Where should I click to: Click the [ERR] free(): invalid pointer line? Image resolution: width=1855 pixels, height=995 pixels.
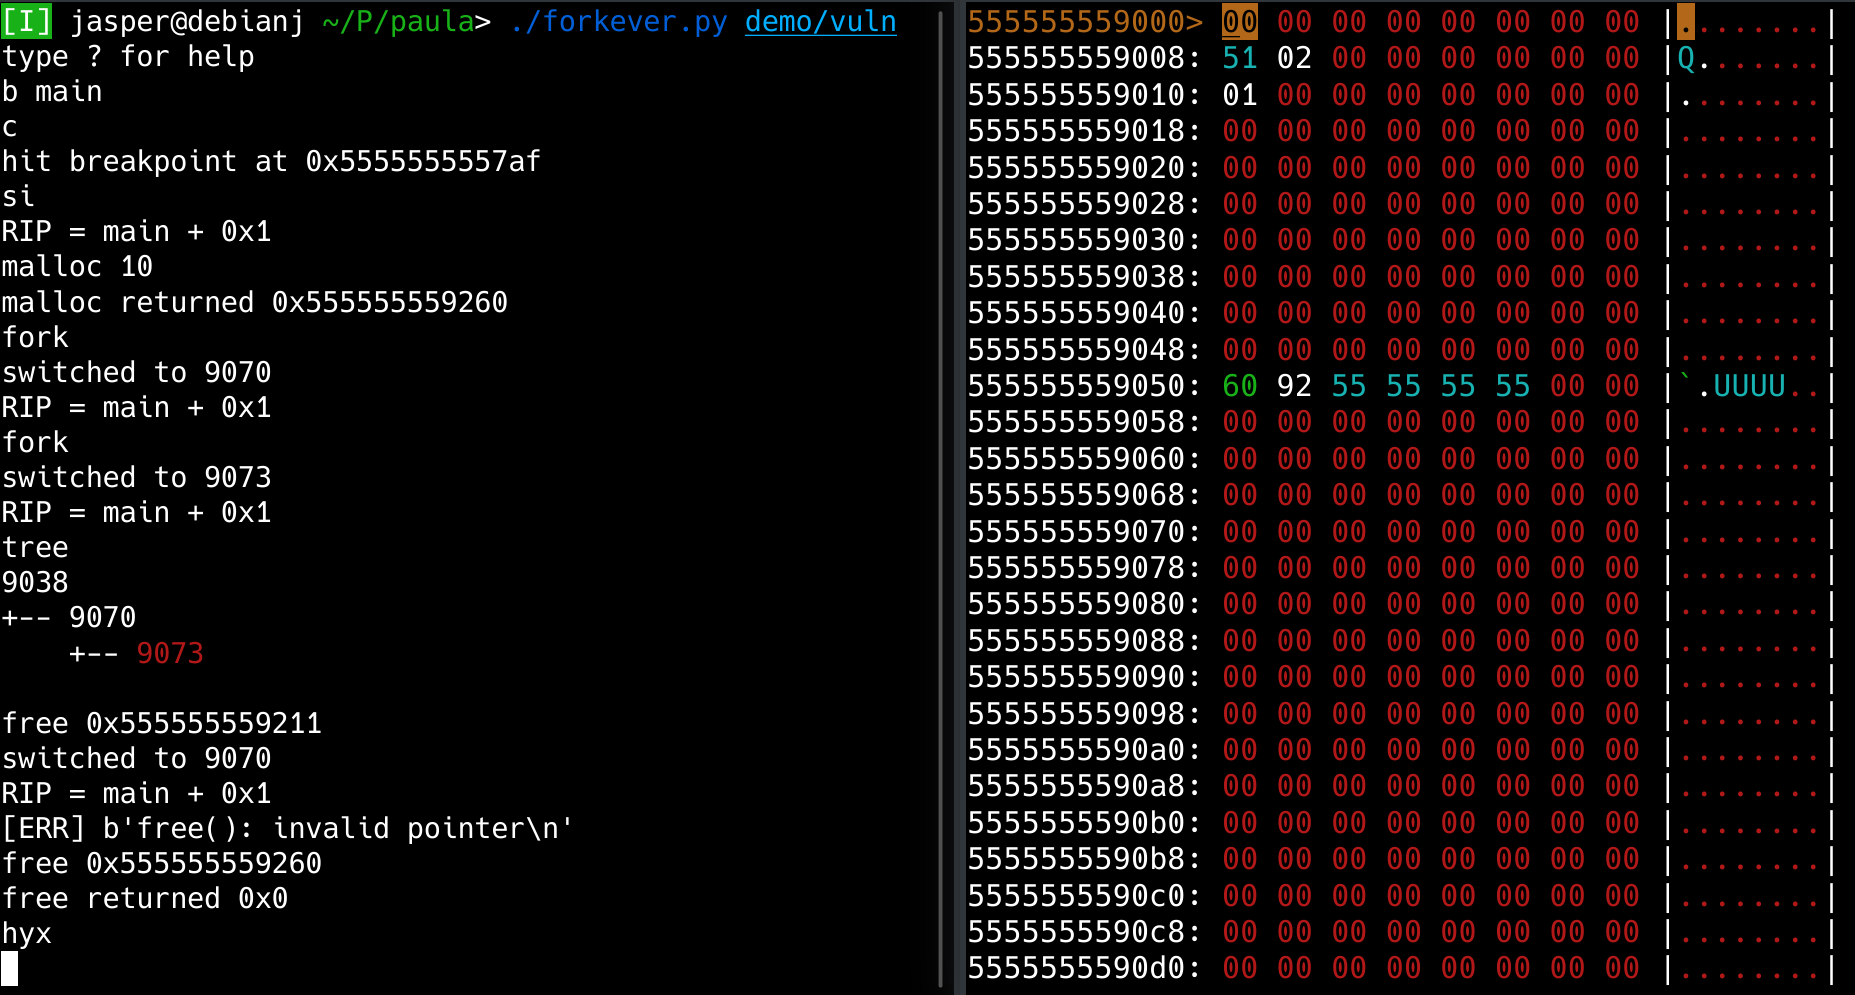point(287,828)
